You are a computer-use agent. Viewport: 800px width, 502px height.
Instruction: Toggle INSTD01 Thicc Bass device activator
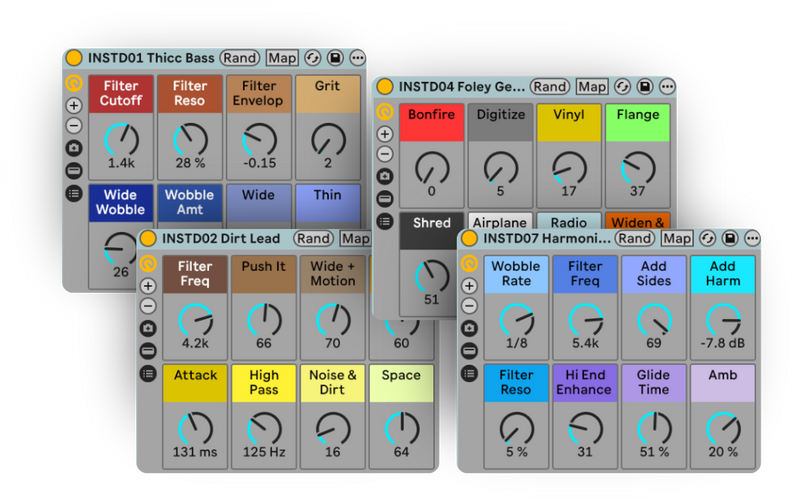click(73, 58)
